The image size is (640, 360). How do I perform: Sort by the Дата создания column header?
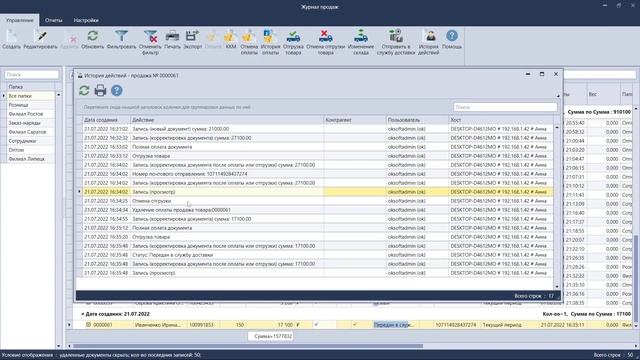pos(106,120)
